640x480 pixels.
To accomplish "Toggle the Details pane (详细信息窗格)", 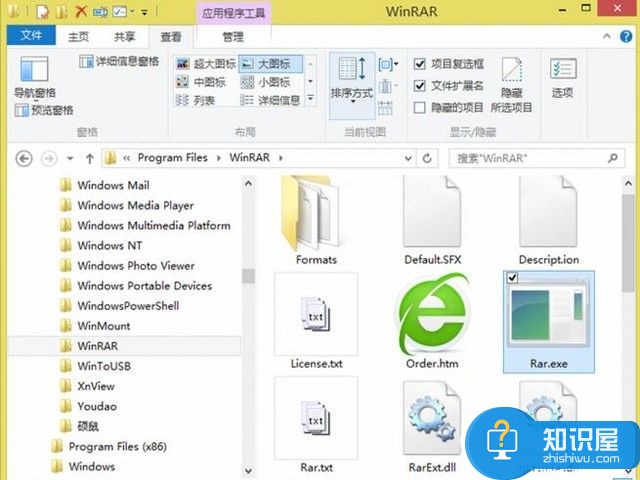I will 119,62.
